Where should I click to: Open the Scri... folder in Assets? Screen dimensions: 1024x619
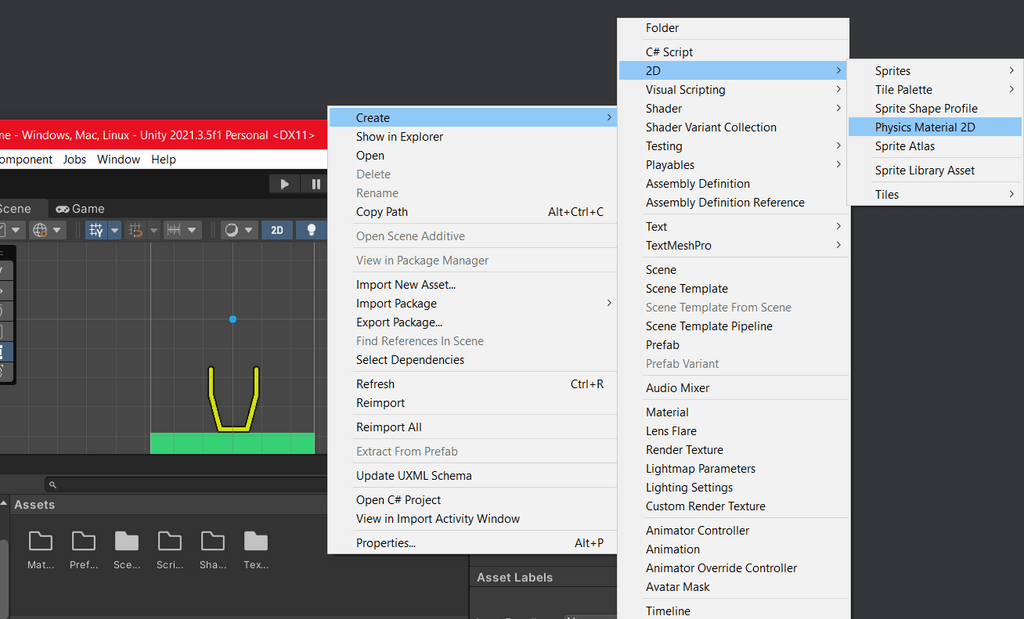[170, 550]
